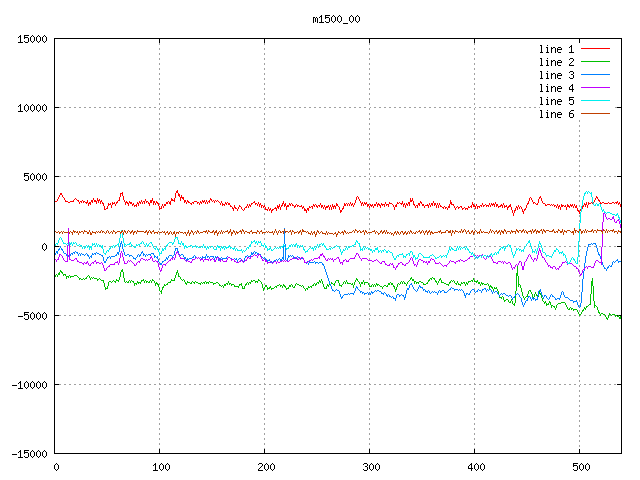
Task: Click the 400 x-axis tick label
Action: (x=474, y=467)
